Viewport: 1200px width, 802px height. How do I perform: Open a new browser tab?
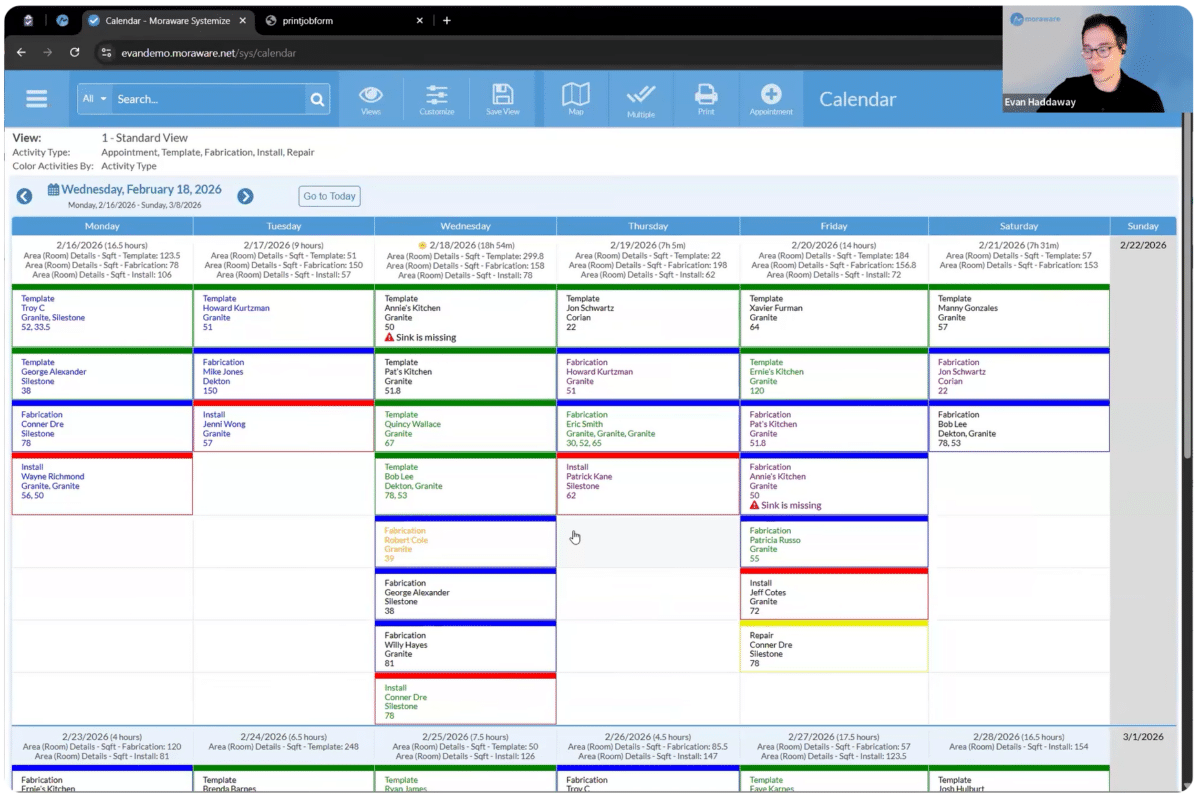pos(446,20)
